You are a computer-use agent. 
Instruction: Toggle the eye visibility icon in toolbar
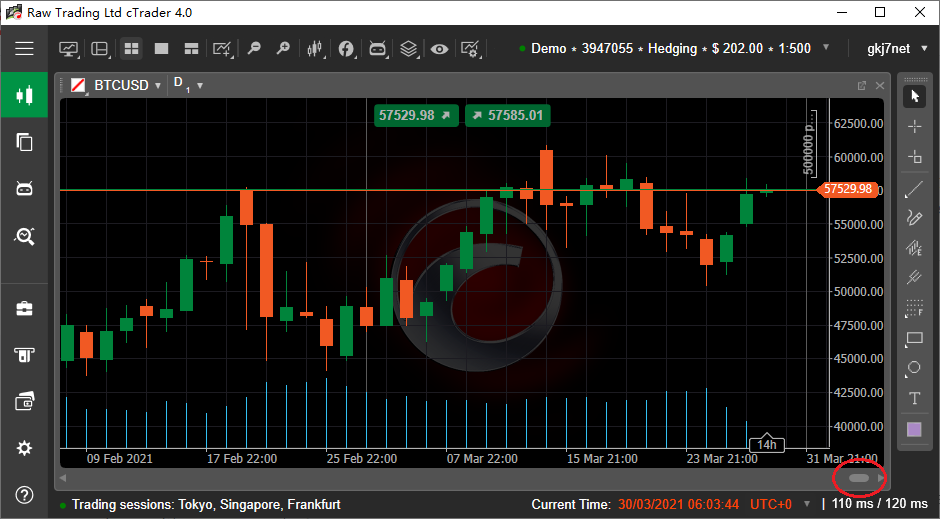coord(439,48)
